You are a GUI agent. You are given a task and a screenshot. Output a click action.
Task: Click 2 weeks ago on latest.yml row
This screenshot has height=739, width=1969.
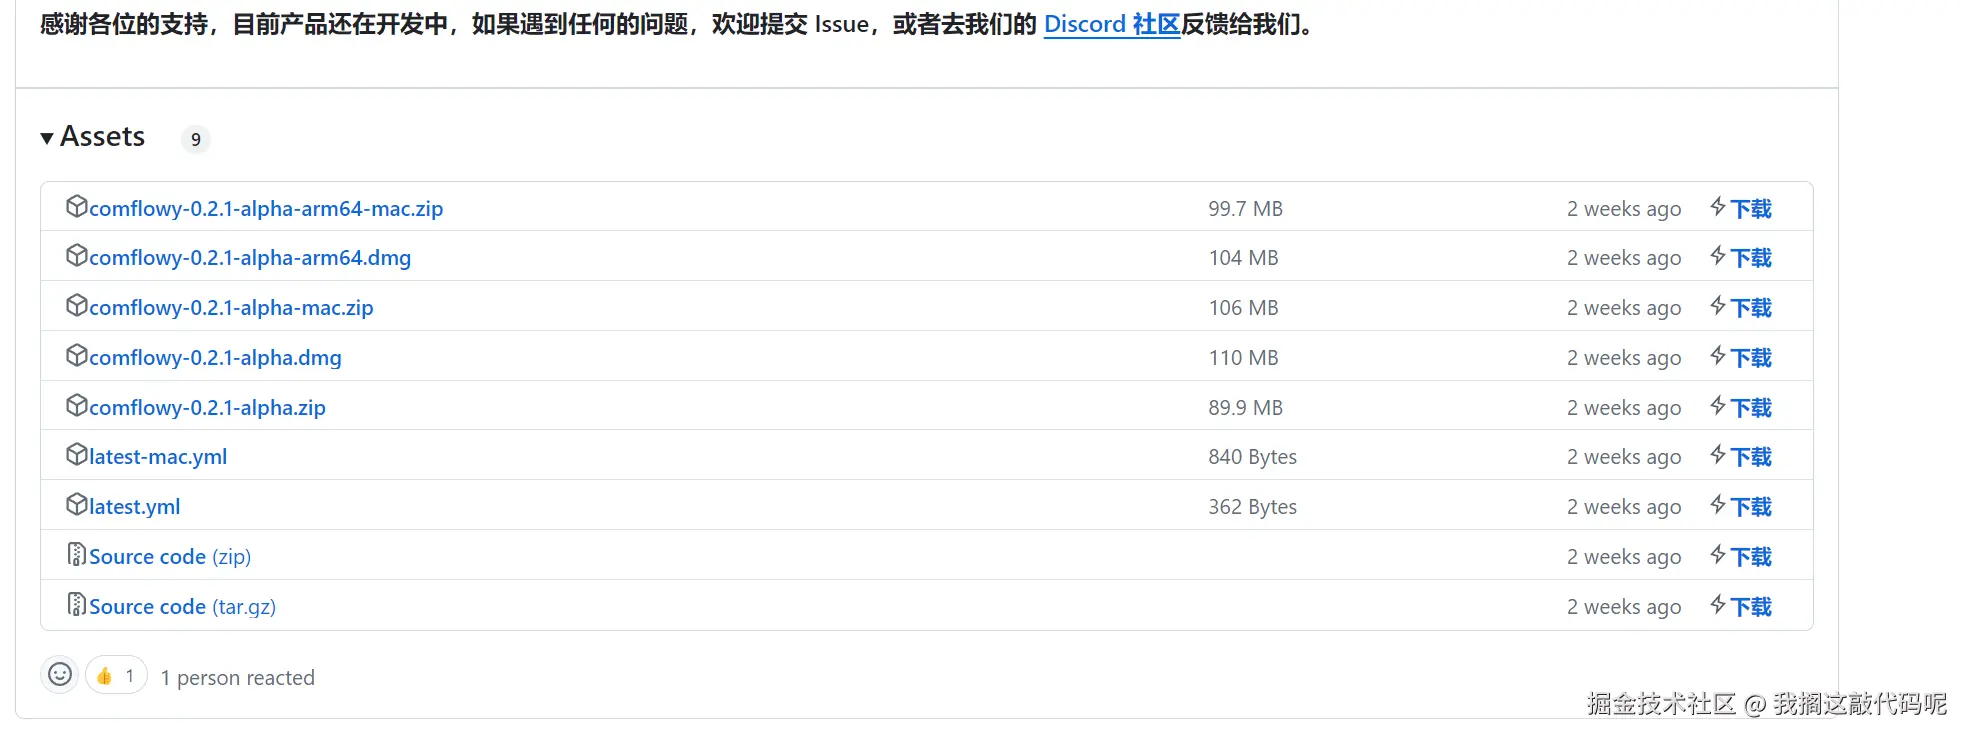pyautogui.click(x=1624, y=507)
